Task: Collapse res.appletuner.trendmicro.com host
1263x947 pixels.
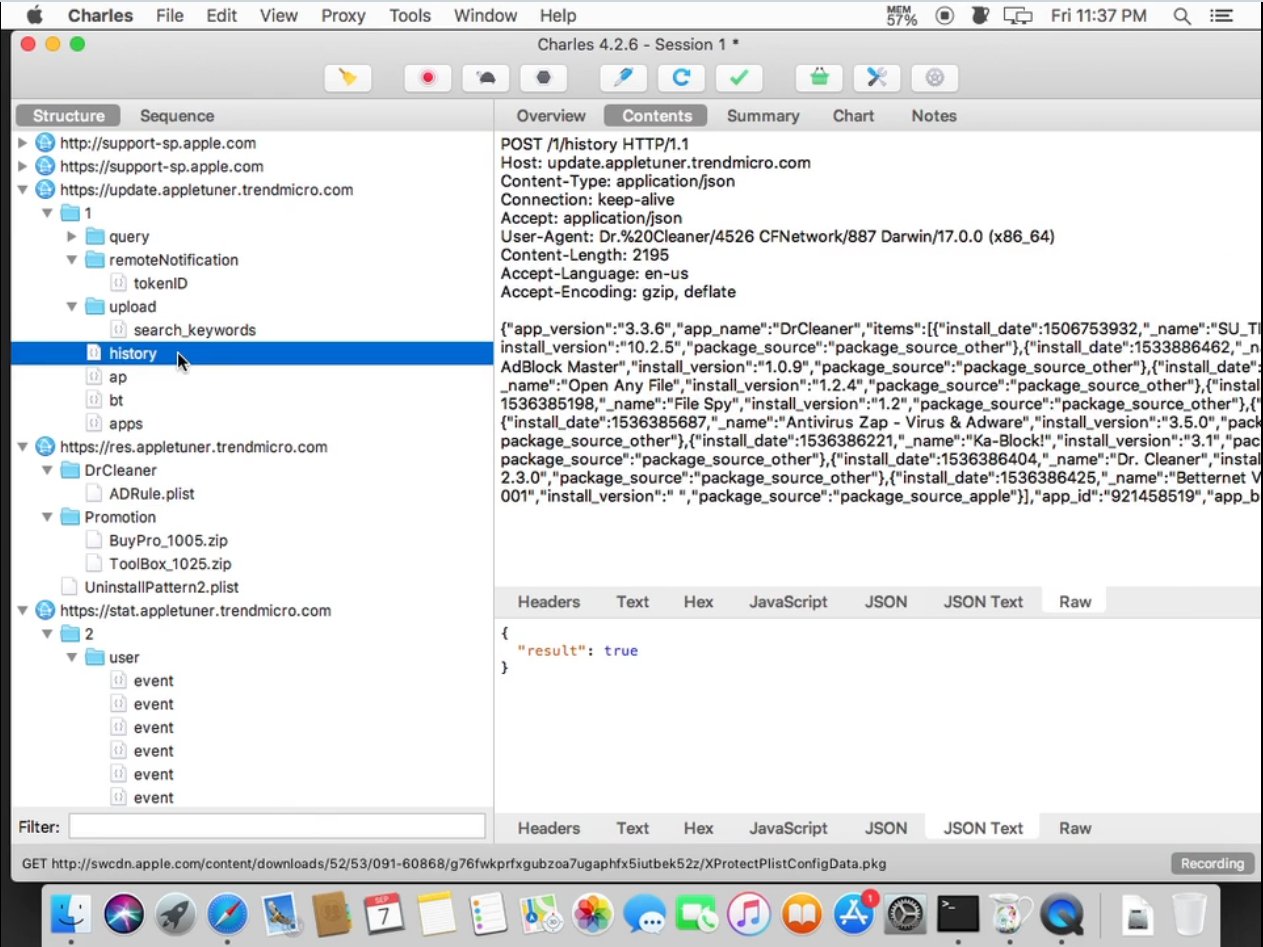Action: (x=24, y=447)
